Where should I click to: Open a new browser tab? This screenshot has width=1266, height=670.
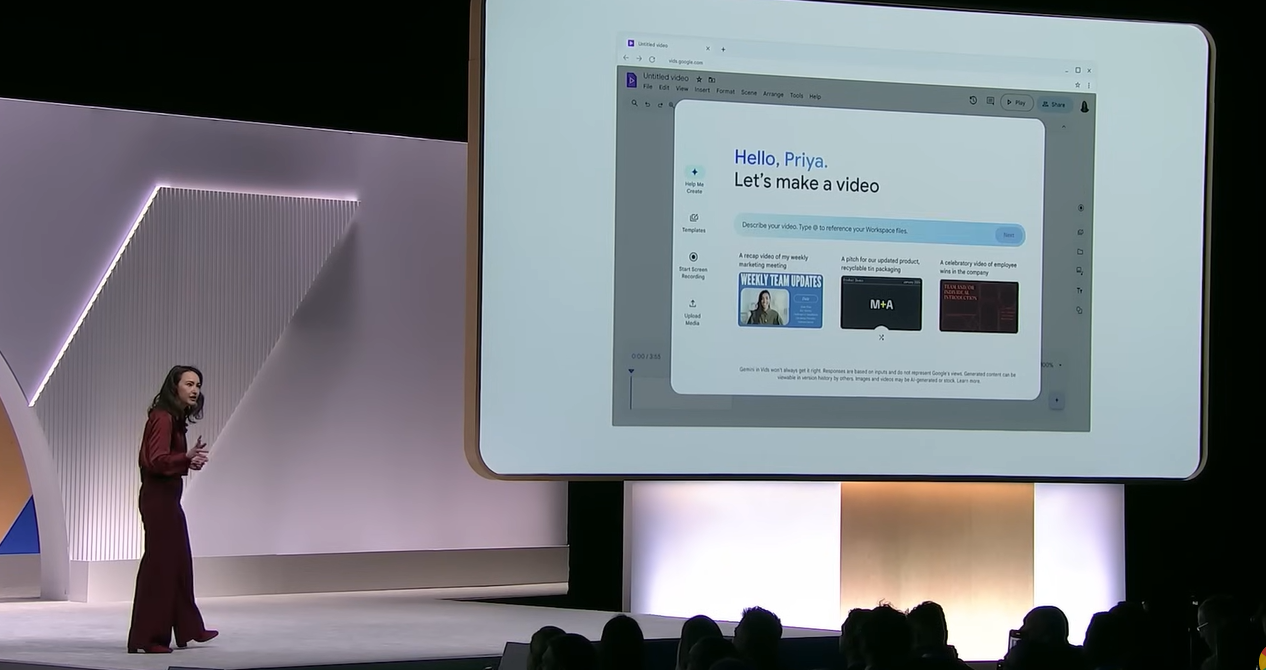[723, 48]
